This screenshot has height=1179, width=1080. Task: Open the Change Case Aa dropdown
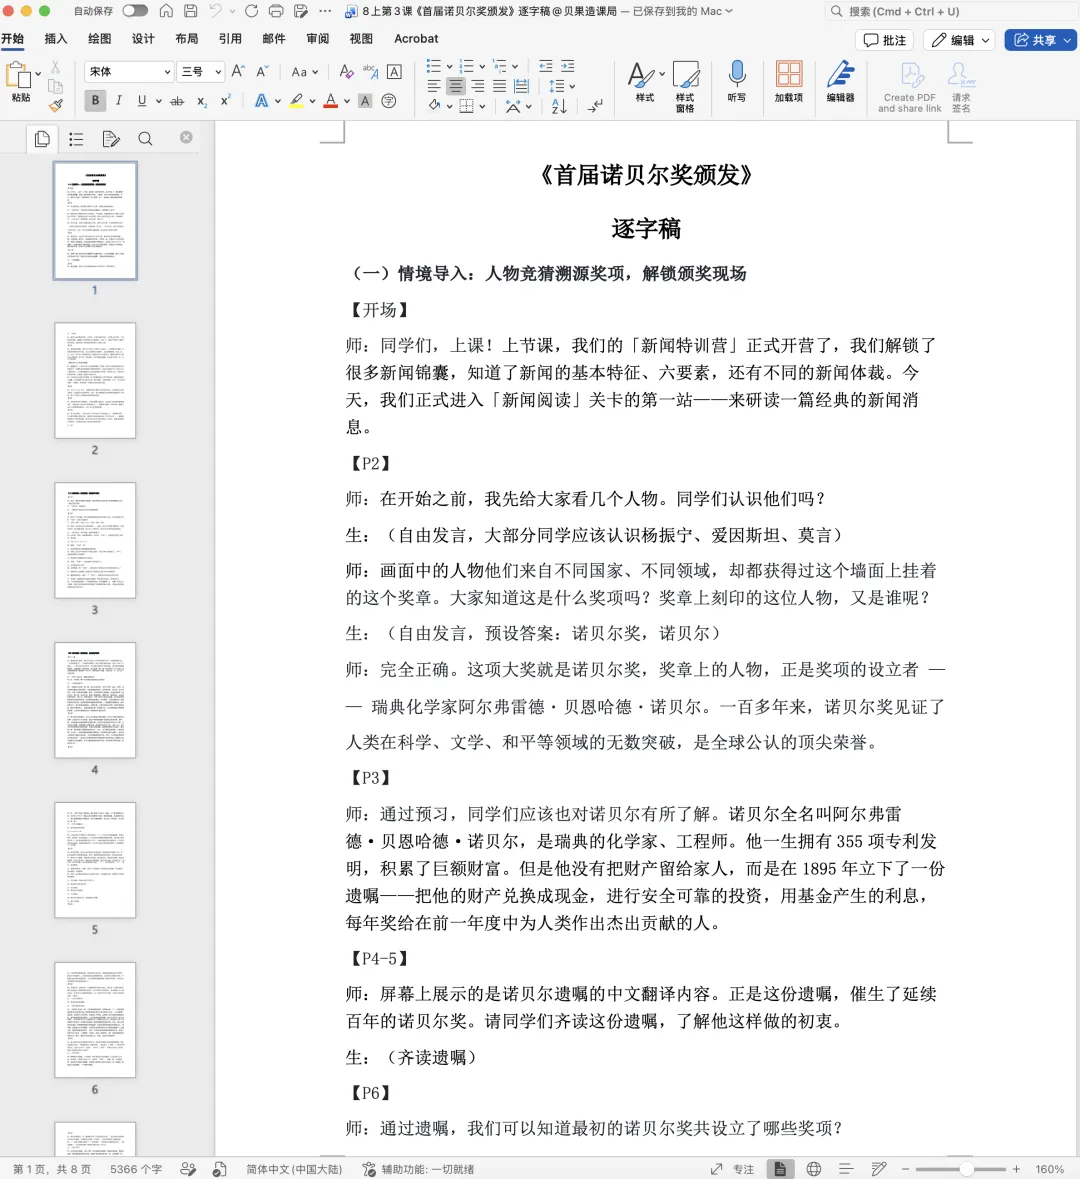[304, 71]
